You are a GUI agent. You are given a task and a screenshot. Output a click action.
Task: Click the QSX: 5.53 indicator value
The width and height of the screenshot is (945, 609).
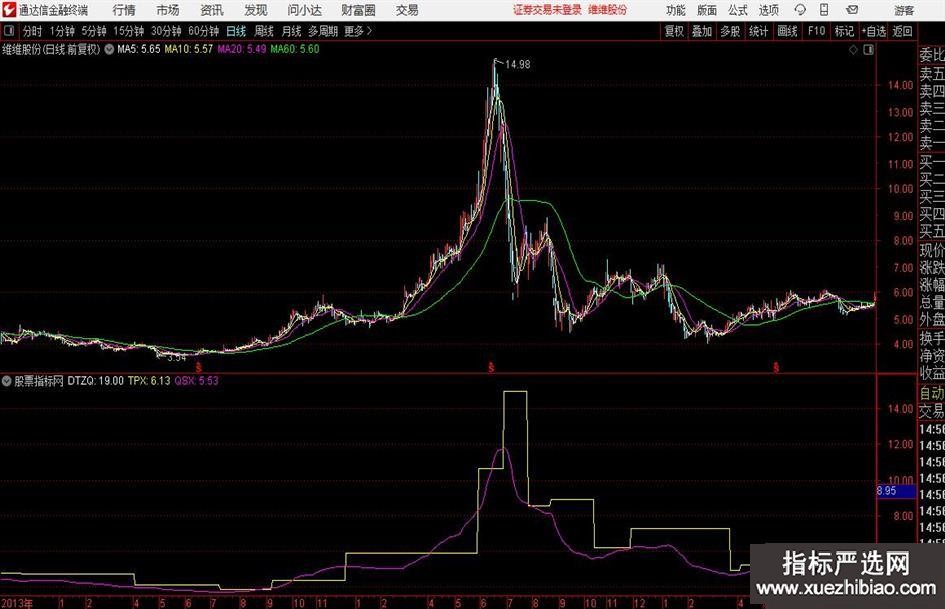[x=196, y=381]
